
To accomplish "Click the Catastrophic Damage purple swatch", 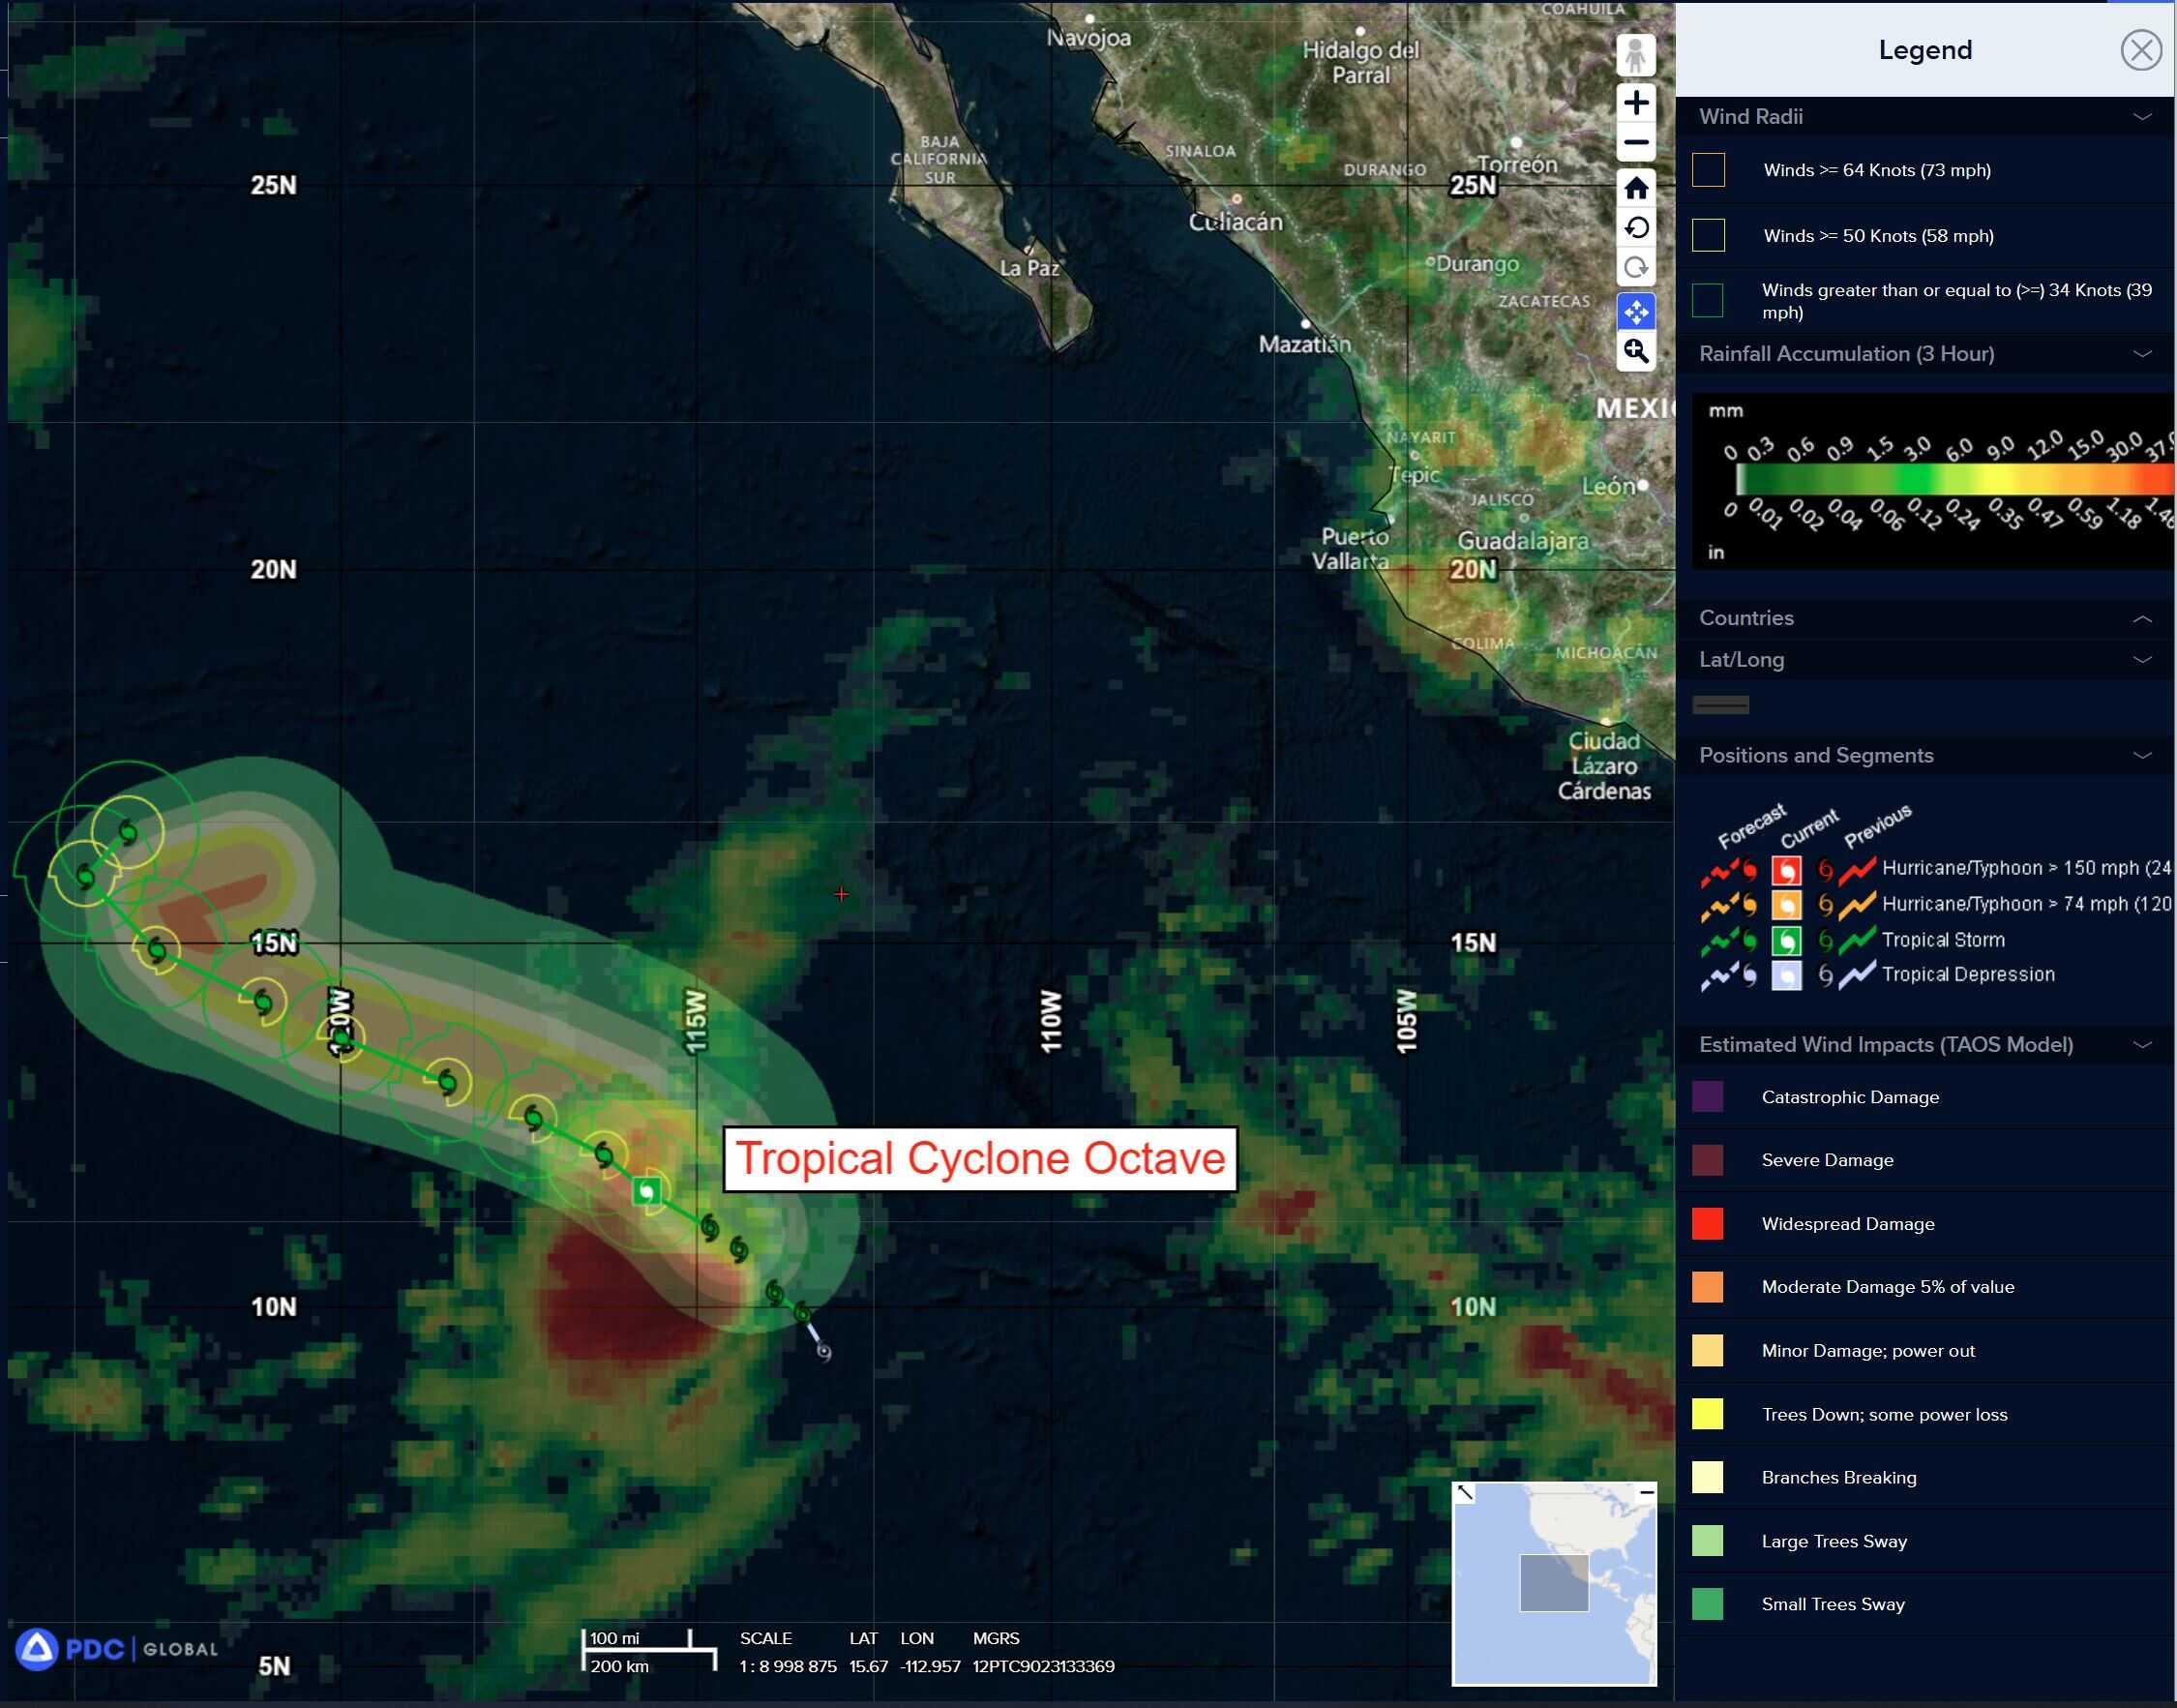I will coord(1707,1097).
